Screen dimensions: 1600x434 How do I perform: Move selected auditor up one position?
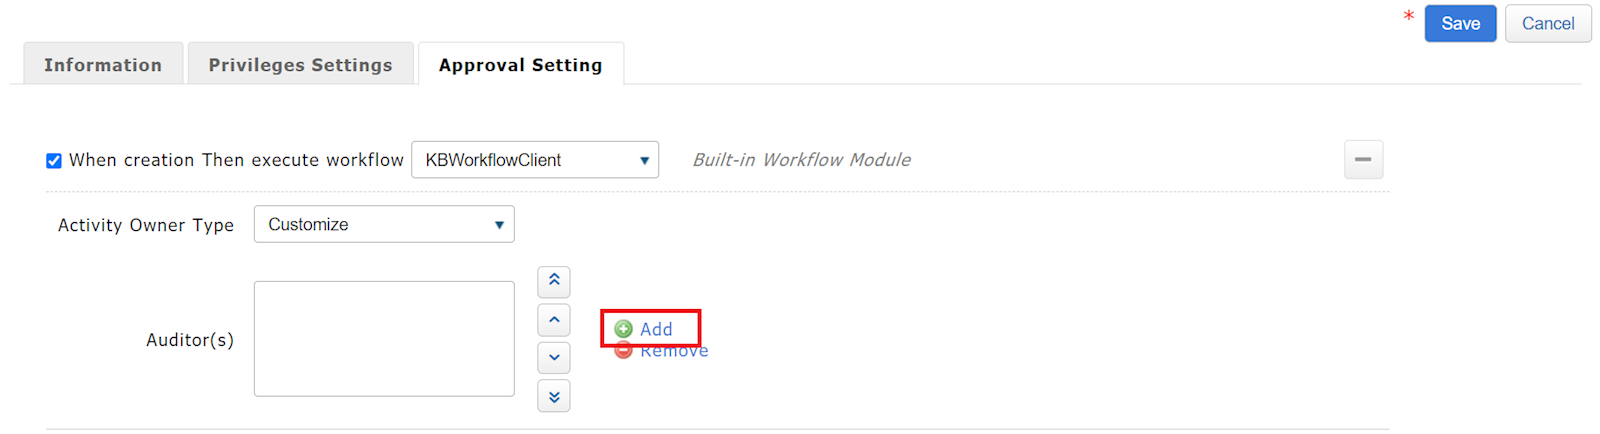point(554,320)
